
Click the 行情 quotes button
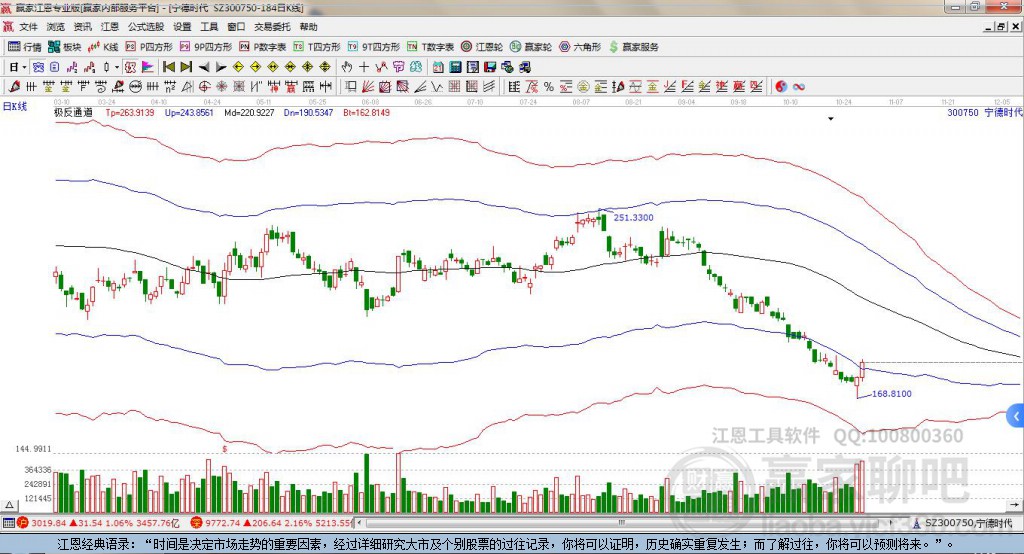pos(25,47)
